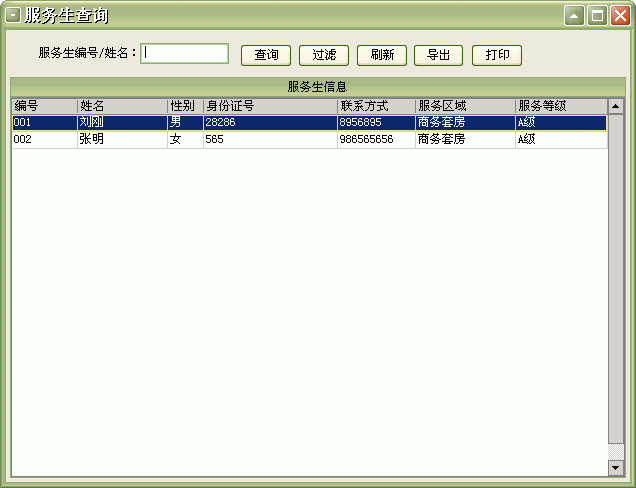Viewport: 636px width, 488px height.
Task: Click the 性别 column header
Action: pyautogui.click(x=185, y=106)
